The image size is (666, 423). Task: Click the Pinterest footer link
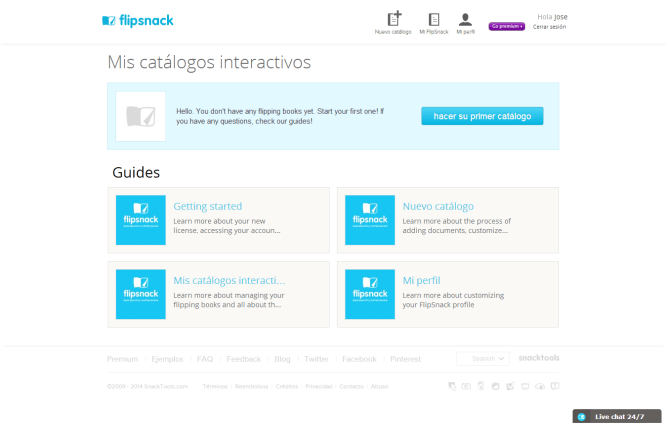(x=405, y=358)
